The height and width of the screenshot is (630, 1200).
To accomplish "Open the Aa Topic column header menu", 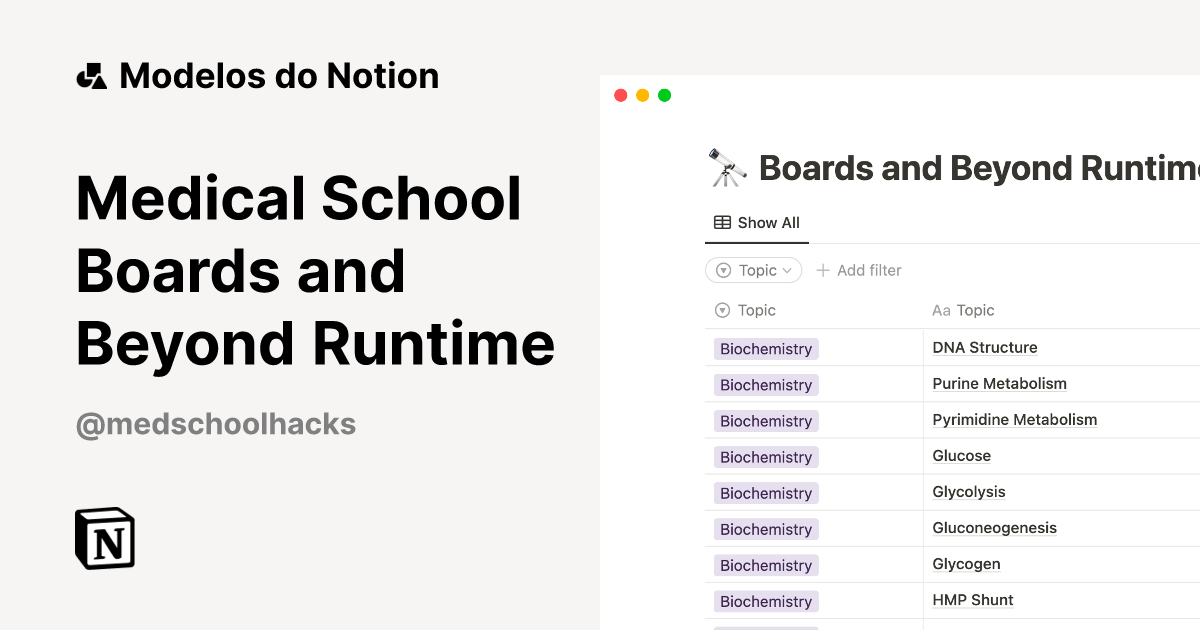I will [x=964, y=310].
